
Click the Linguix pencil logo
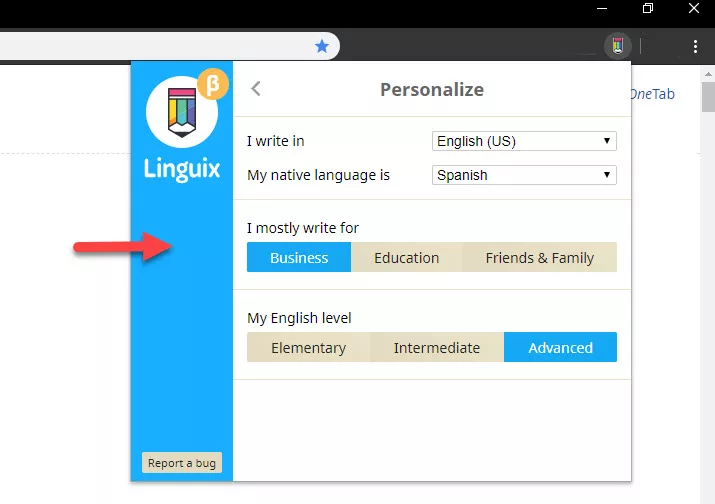click(x=181, y=112)
